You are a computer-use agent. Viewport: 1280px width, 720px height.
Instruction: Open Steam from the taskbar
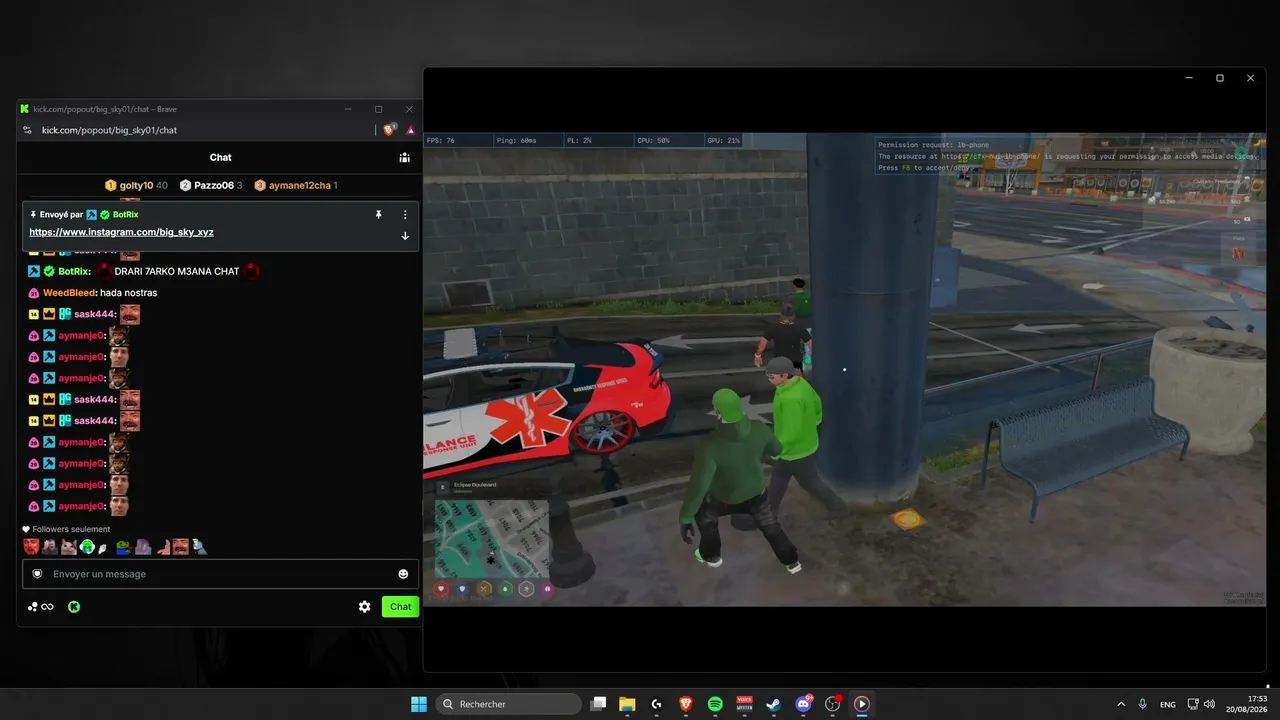click(773, 704)
